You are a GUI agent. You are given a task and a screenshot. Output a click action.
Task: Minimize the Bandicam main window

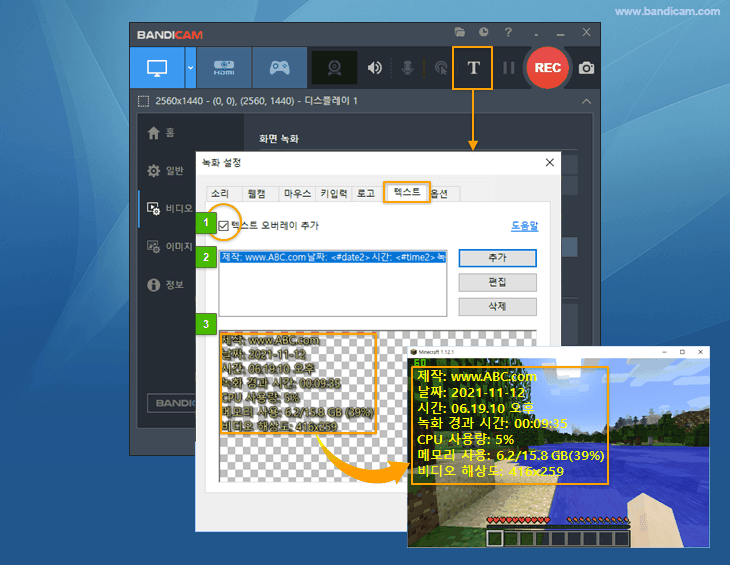[x=561, y=34]
